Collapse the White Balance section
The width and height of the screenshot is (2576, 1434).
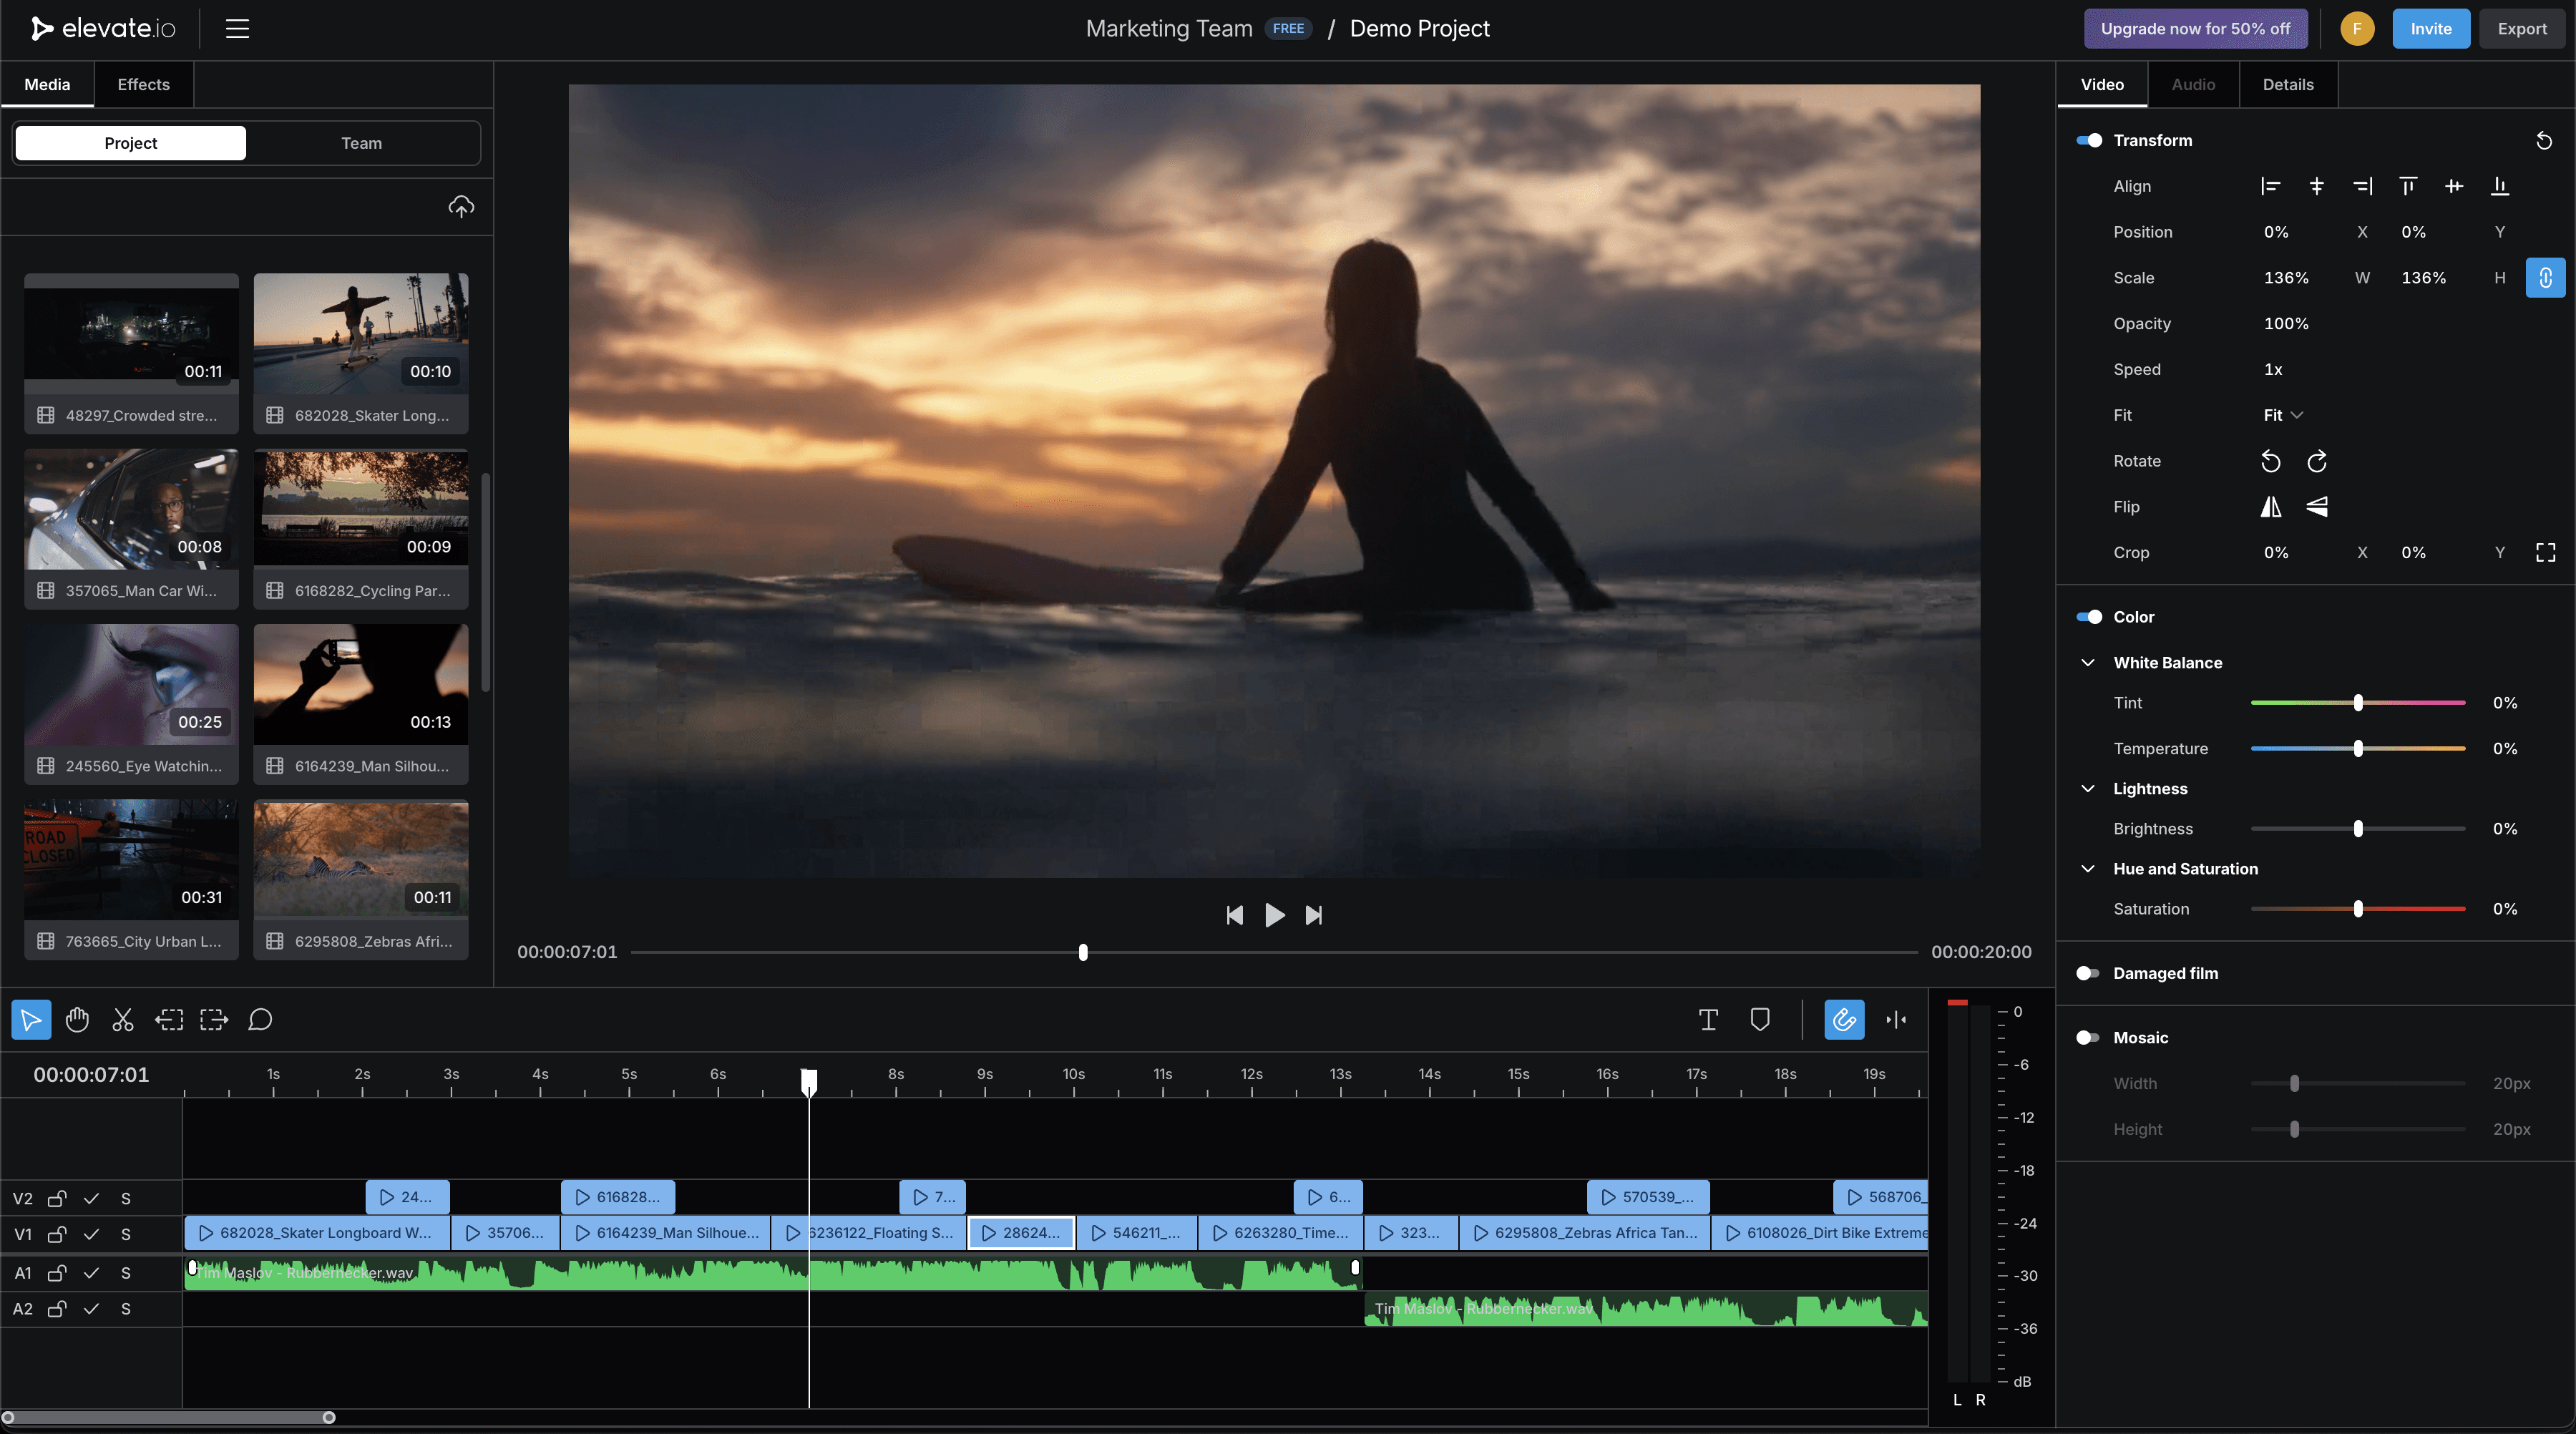click(x=2088, y=663)
